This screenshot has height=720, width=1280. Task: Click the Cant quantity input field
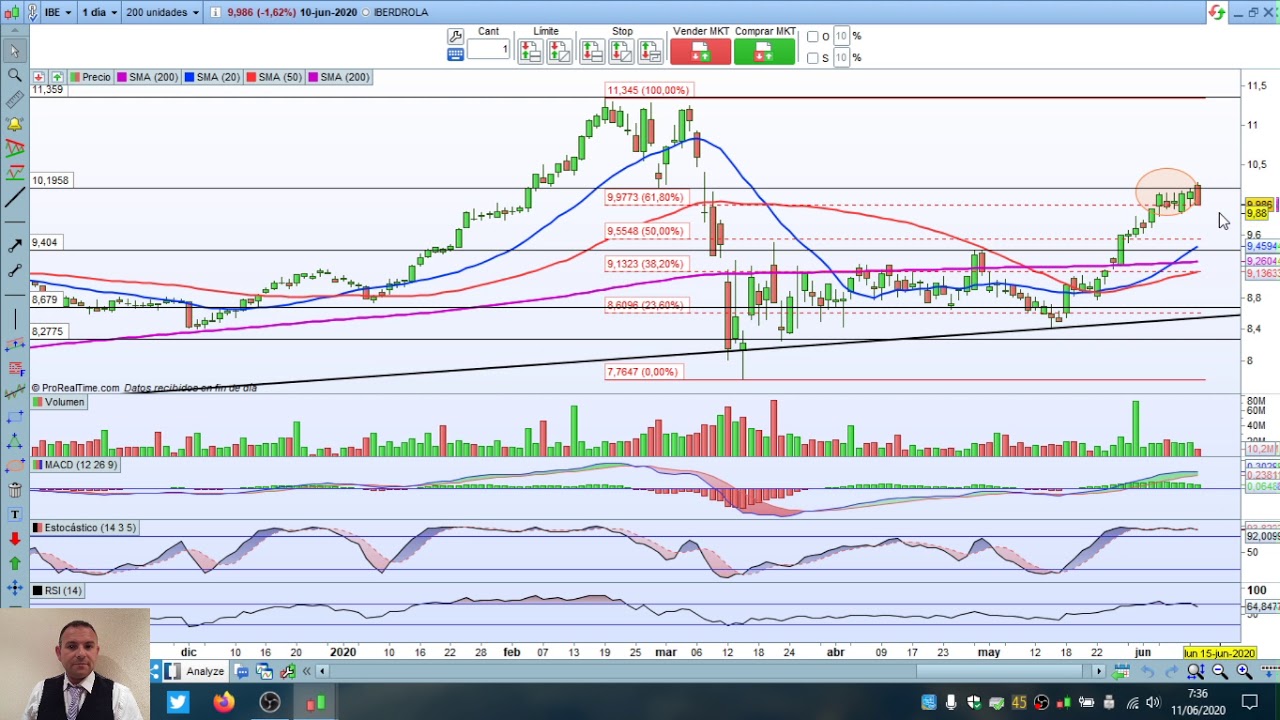pos(488,49)
